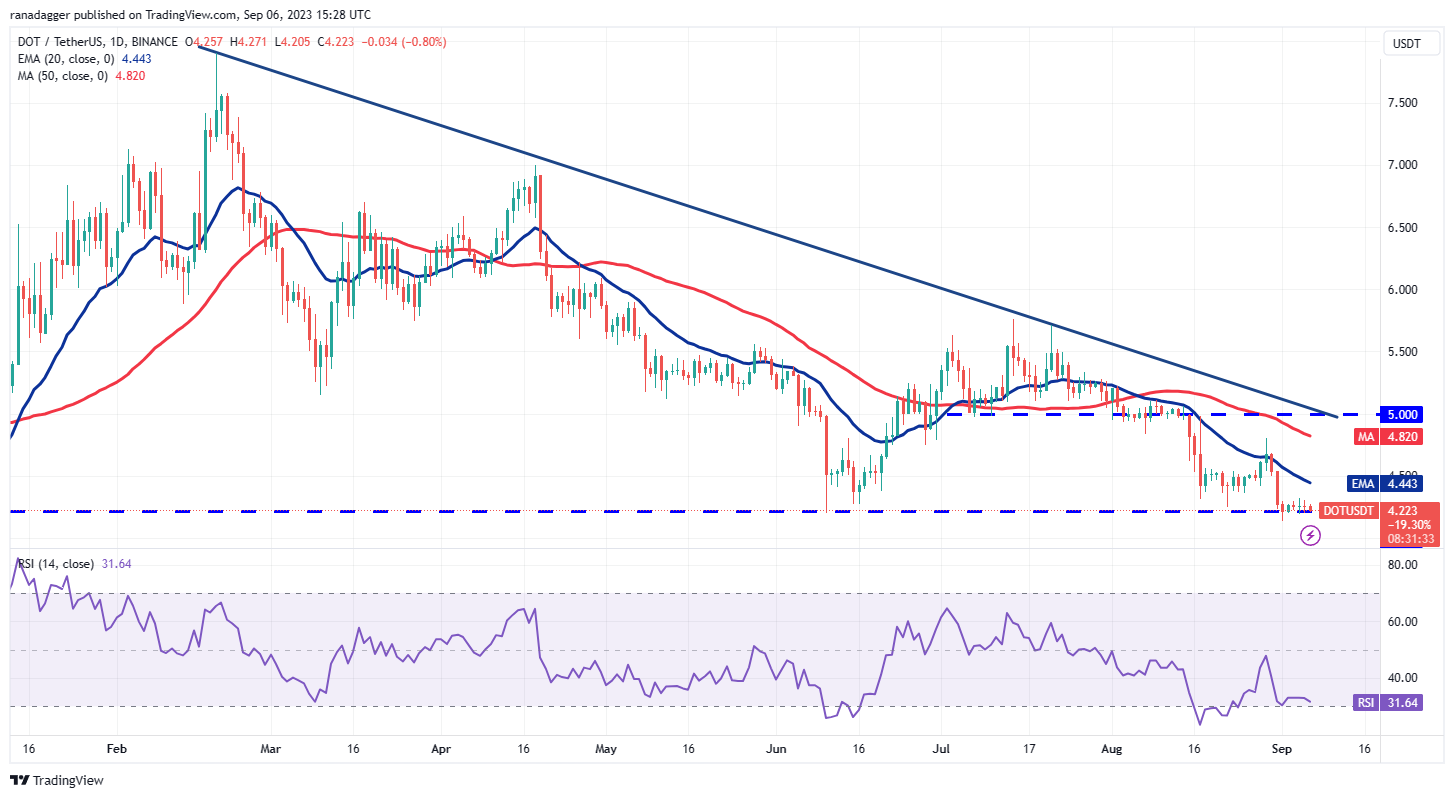
Task: Click the candle countdown timer 08:31:33
Action: 1409,538
